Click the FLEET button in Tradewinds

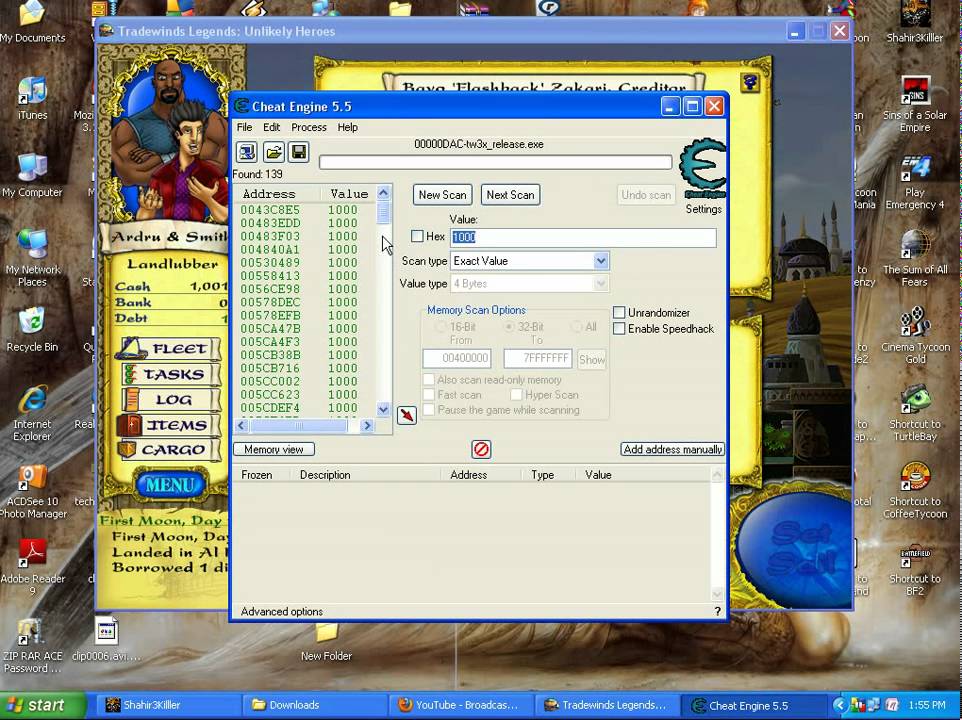click(170, 348)
